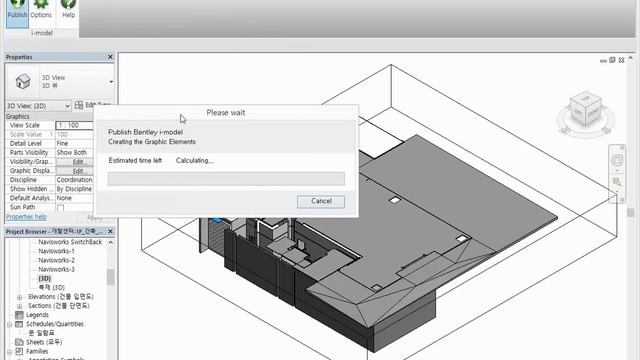Viewport: 640px width, 360px height.
Task: Click the Discipline value Coordination
Action: click(75, 180)
